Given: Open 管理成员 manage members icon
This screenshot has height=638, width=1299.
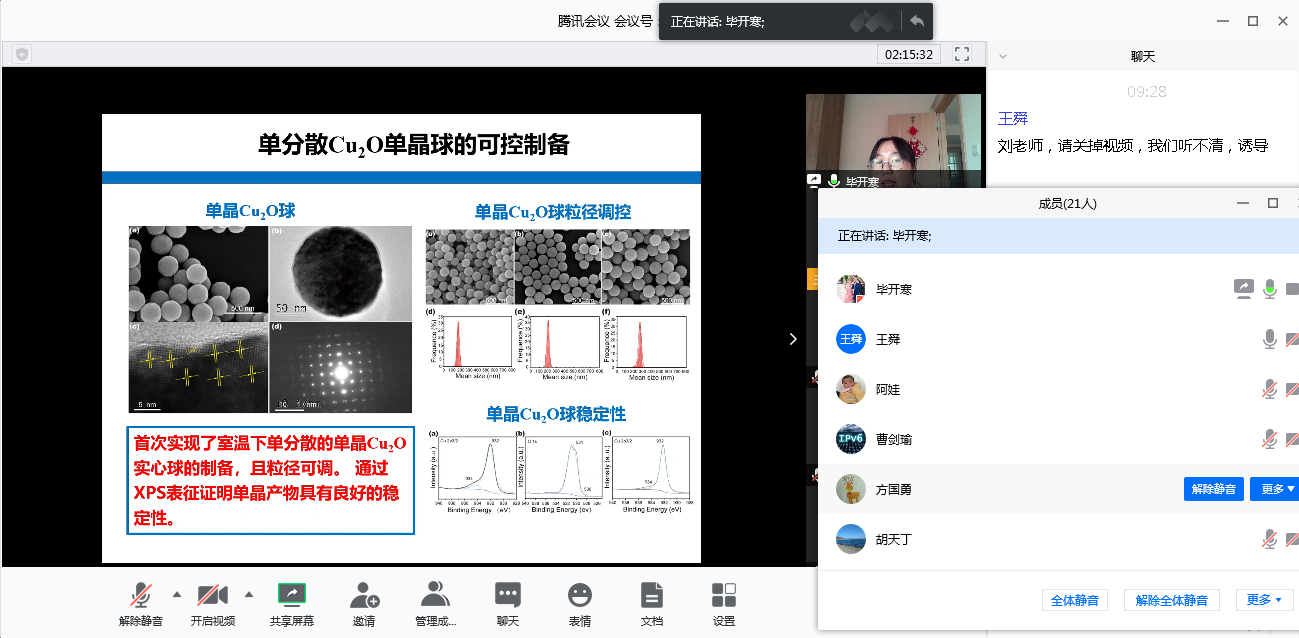Looking at the screenshot, I should coord(435,595).
